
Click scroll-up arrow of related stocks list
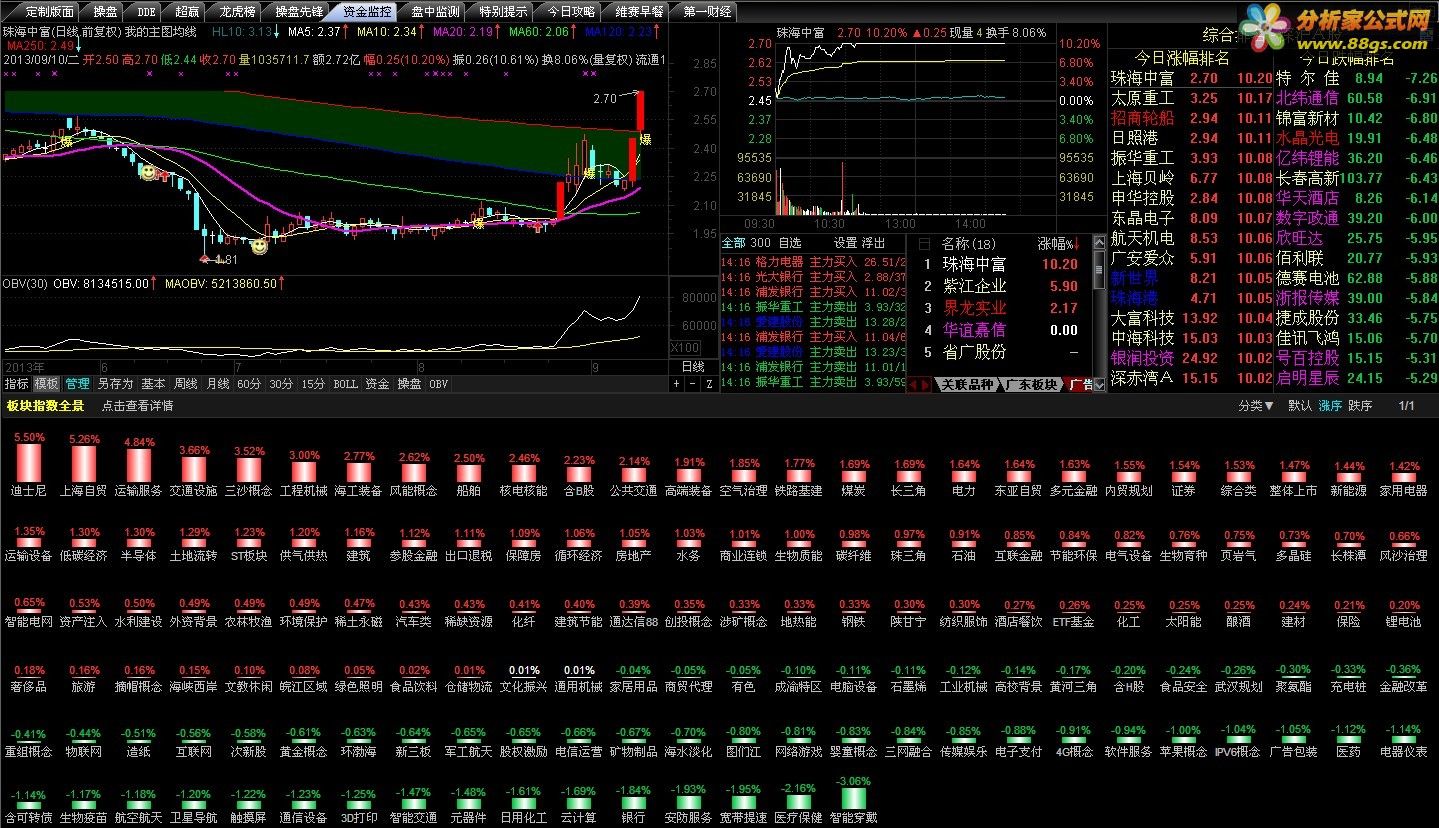coord(1099,243)
